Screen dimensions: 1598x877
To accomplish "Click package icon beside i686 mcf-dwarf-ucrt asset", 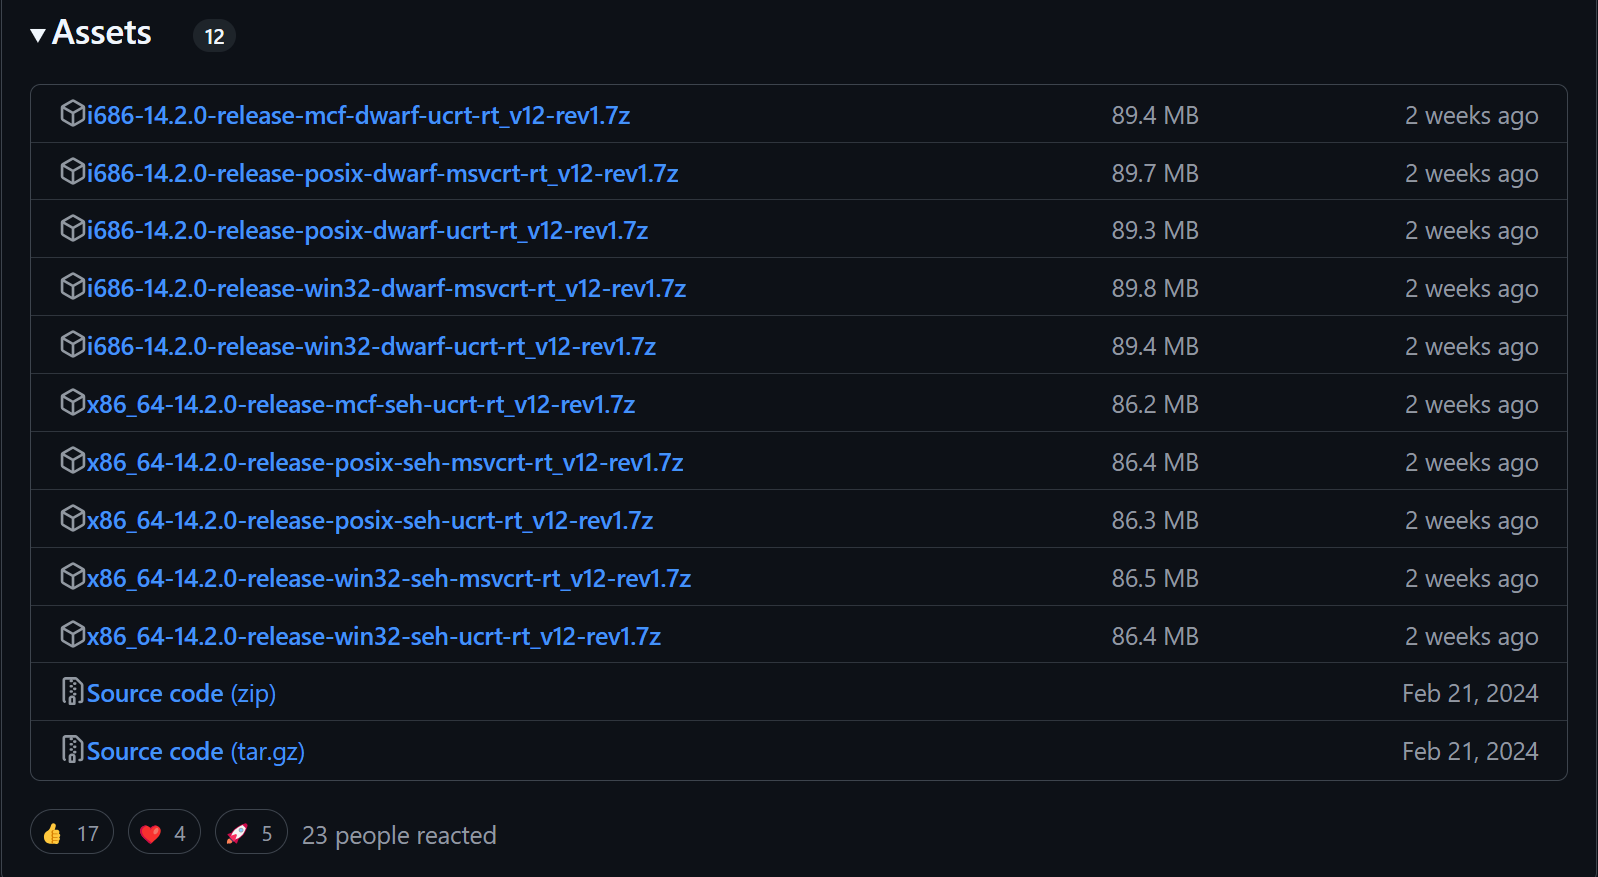I will point(72,114).
